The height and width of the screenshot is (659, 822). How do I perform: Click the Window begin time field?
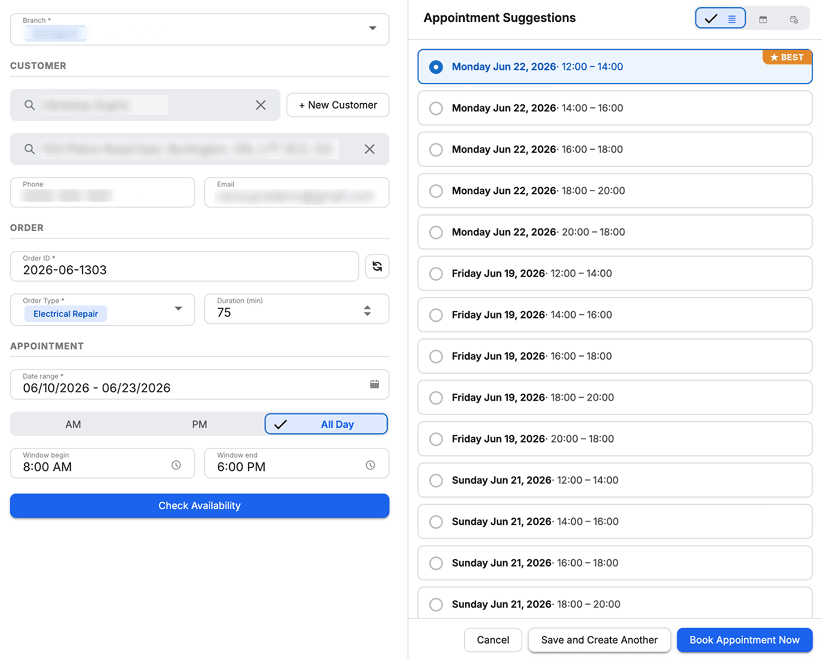coord(103,463)
